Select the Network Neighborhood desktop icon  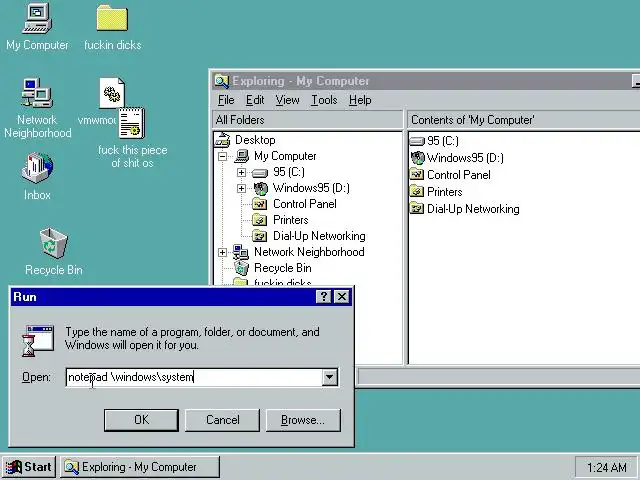pos(37,93)
